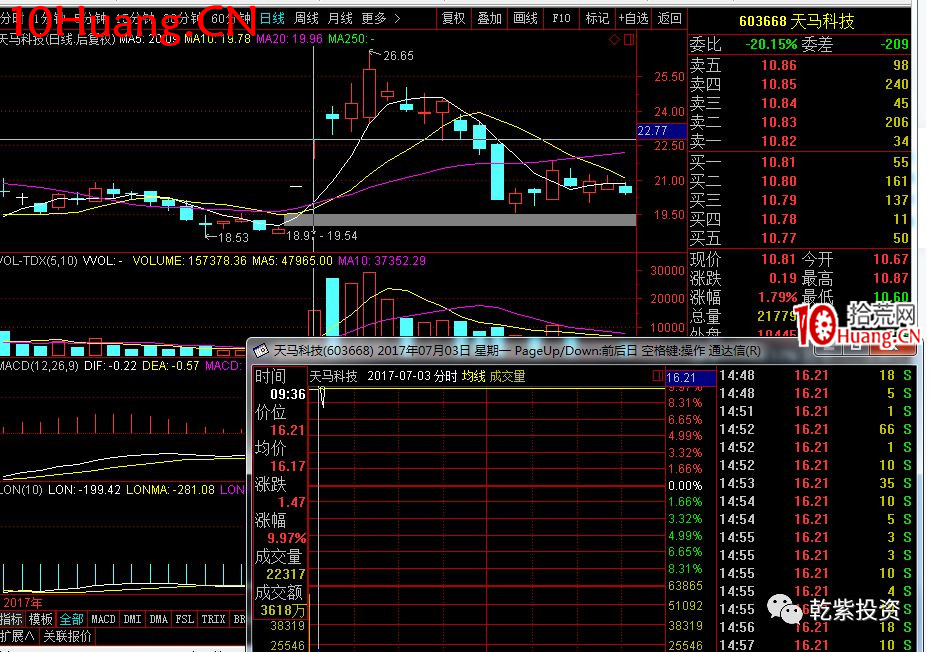Switch to the 周线 weekly chart tab

[x=307, y=18]
